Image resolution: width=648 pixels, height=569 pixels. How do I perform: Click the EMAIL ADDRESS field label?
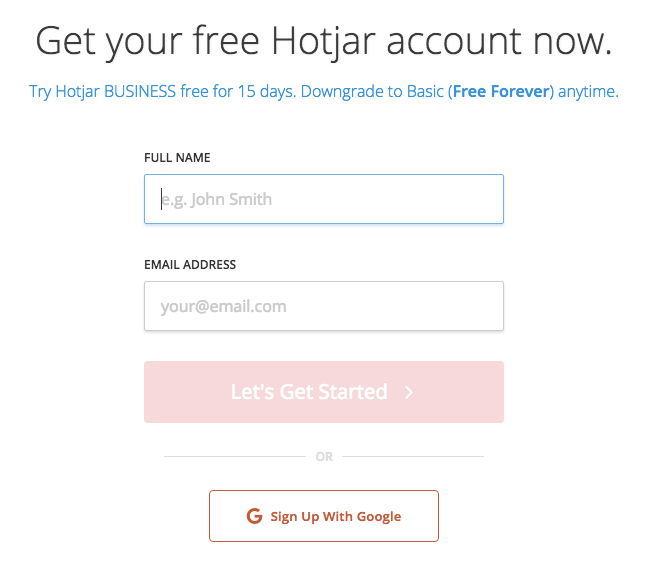pos(190,265)
